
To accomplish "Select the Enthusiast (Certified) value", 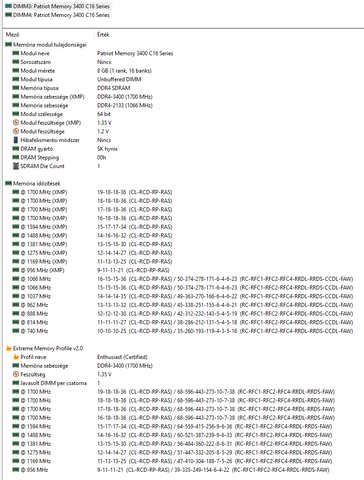I will 122,357.
